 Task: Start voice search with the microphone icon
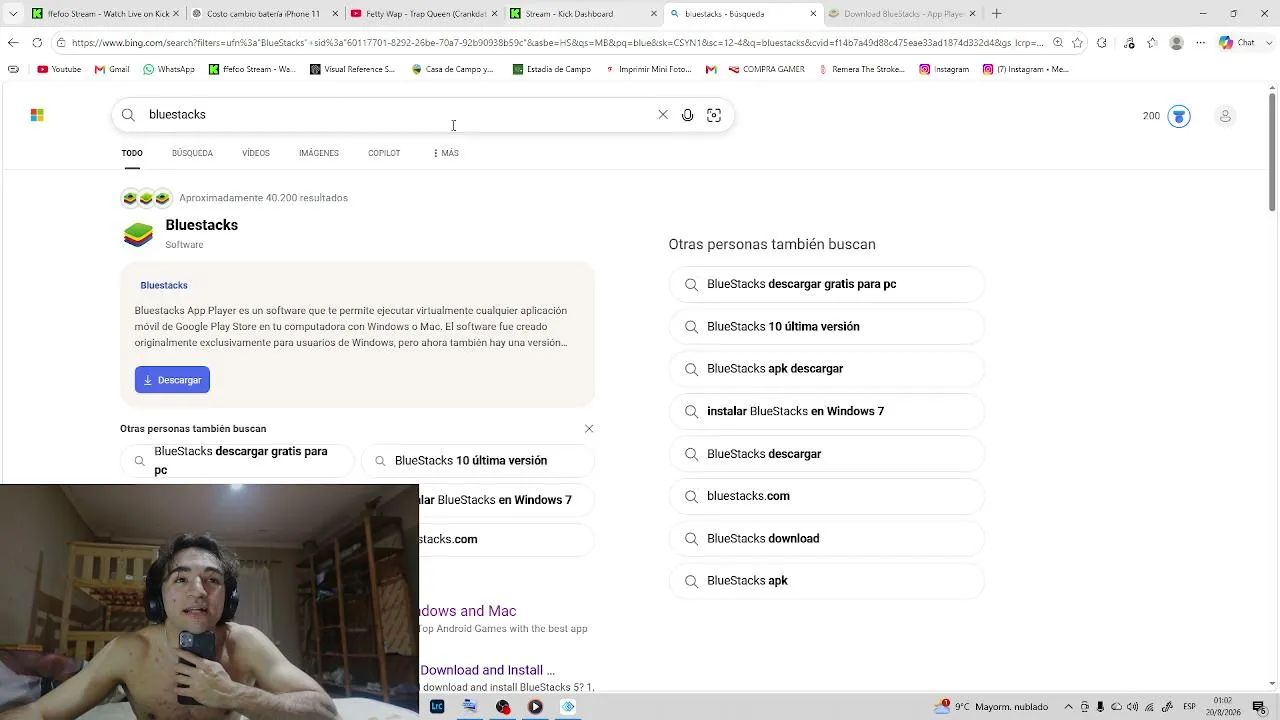point(688,115)
